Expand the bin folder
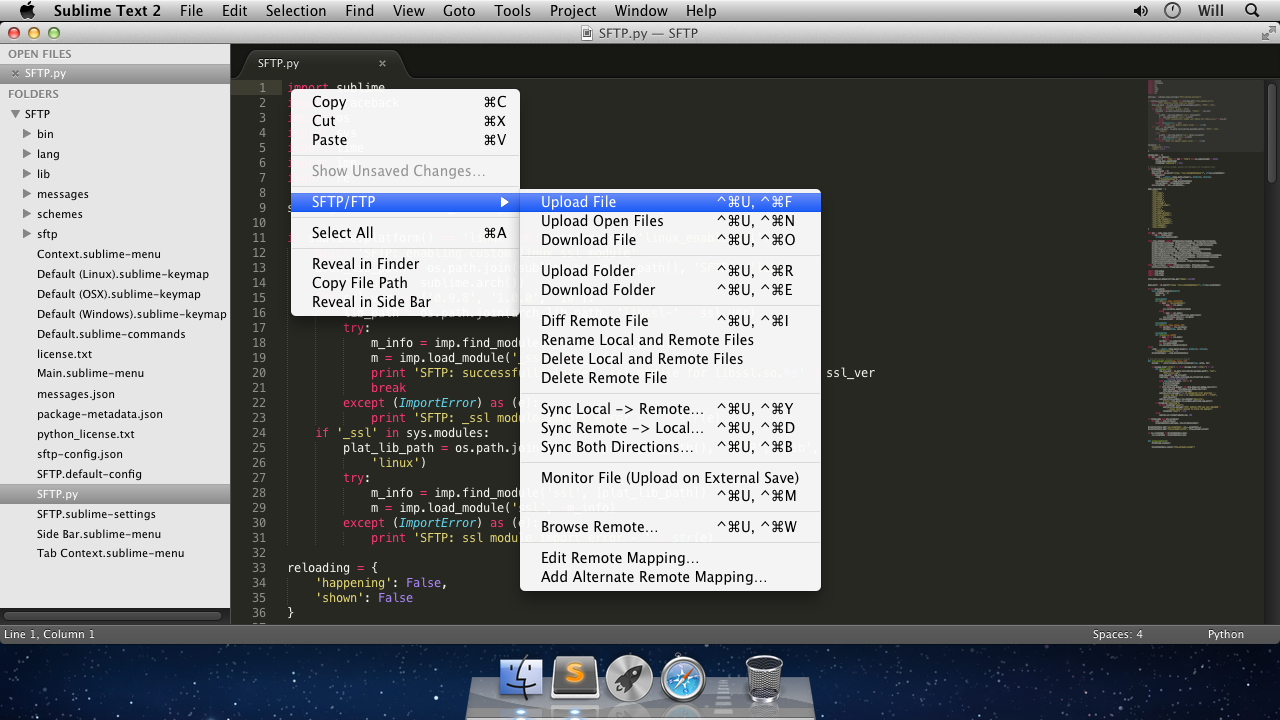 [x=27, y=134]
